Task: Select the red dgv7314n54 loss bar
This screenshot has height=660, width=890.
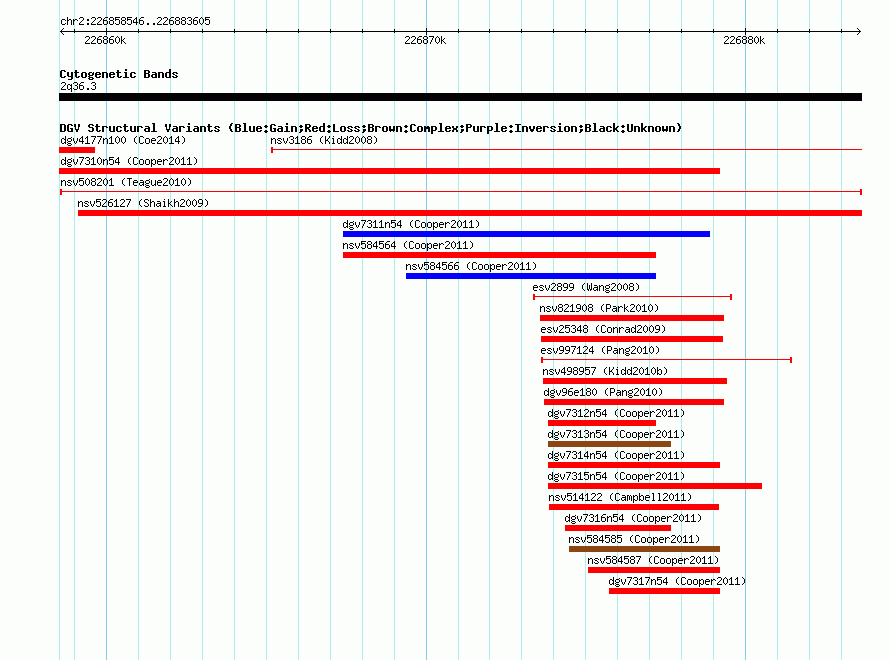Action: [634, 465]
